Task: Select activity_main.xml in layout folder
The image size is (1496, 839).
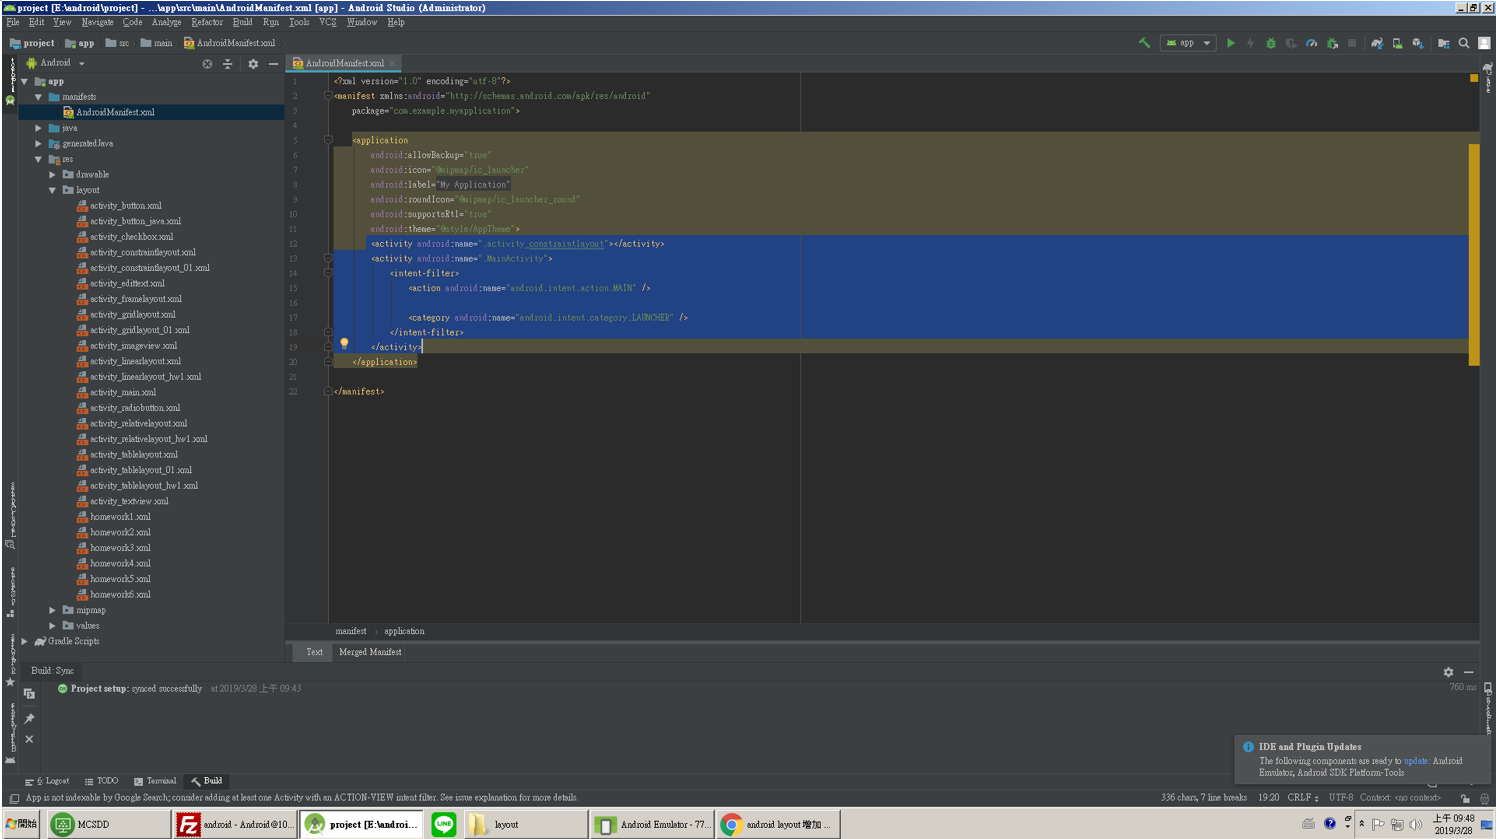Action: (x=123, y=392)
